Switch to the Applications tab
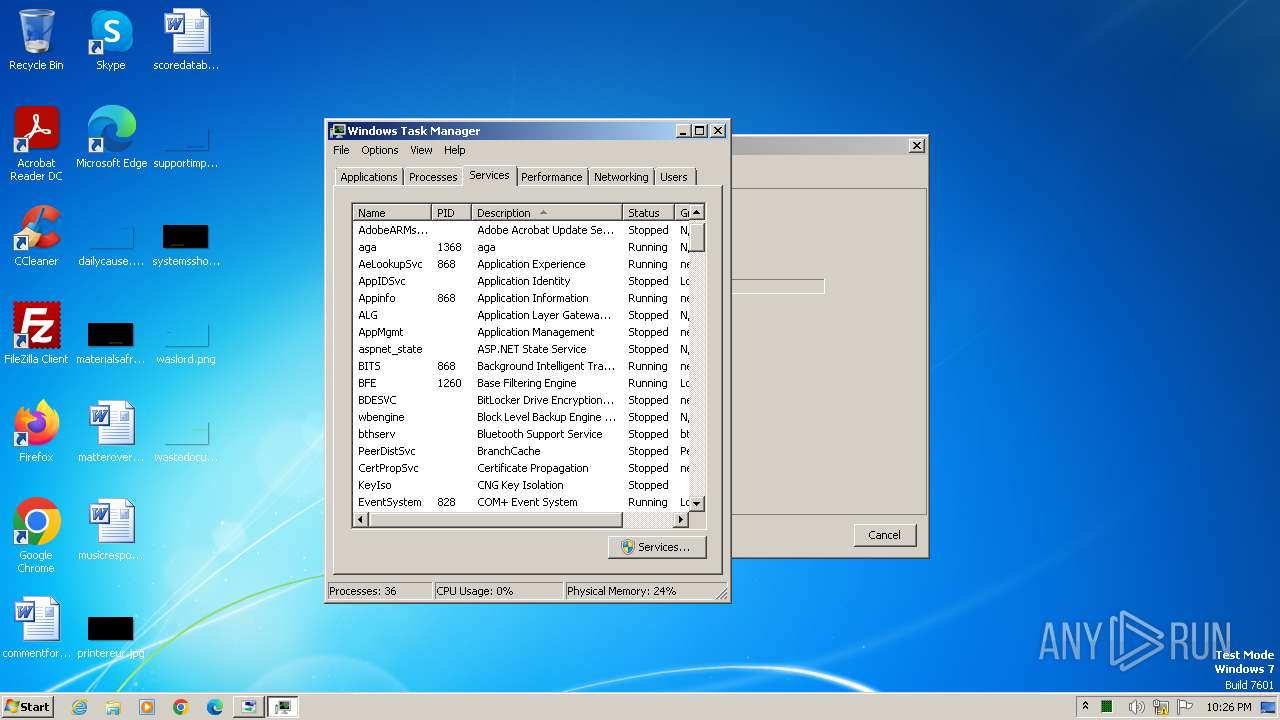The image size is (1280, 720). [368, 177]
